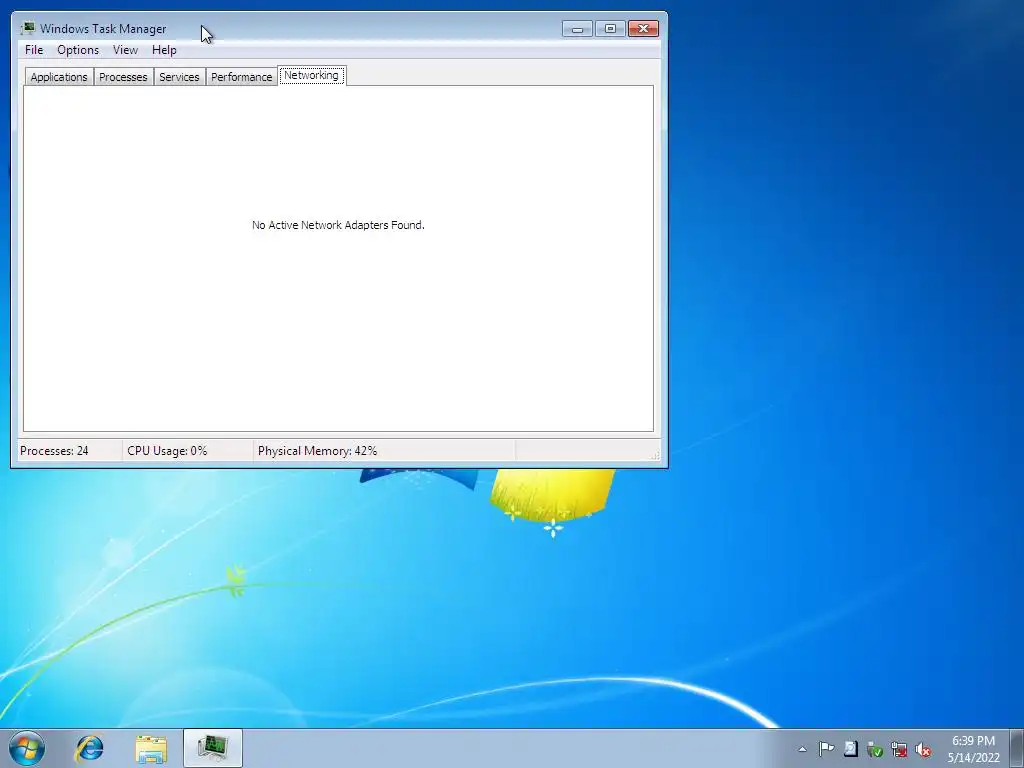Click the disk utility tray icon

(850, 748)
